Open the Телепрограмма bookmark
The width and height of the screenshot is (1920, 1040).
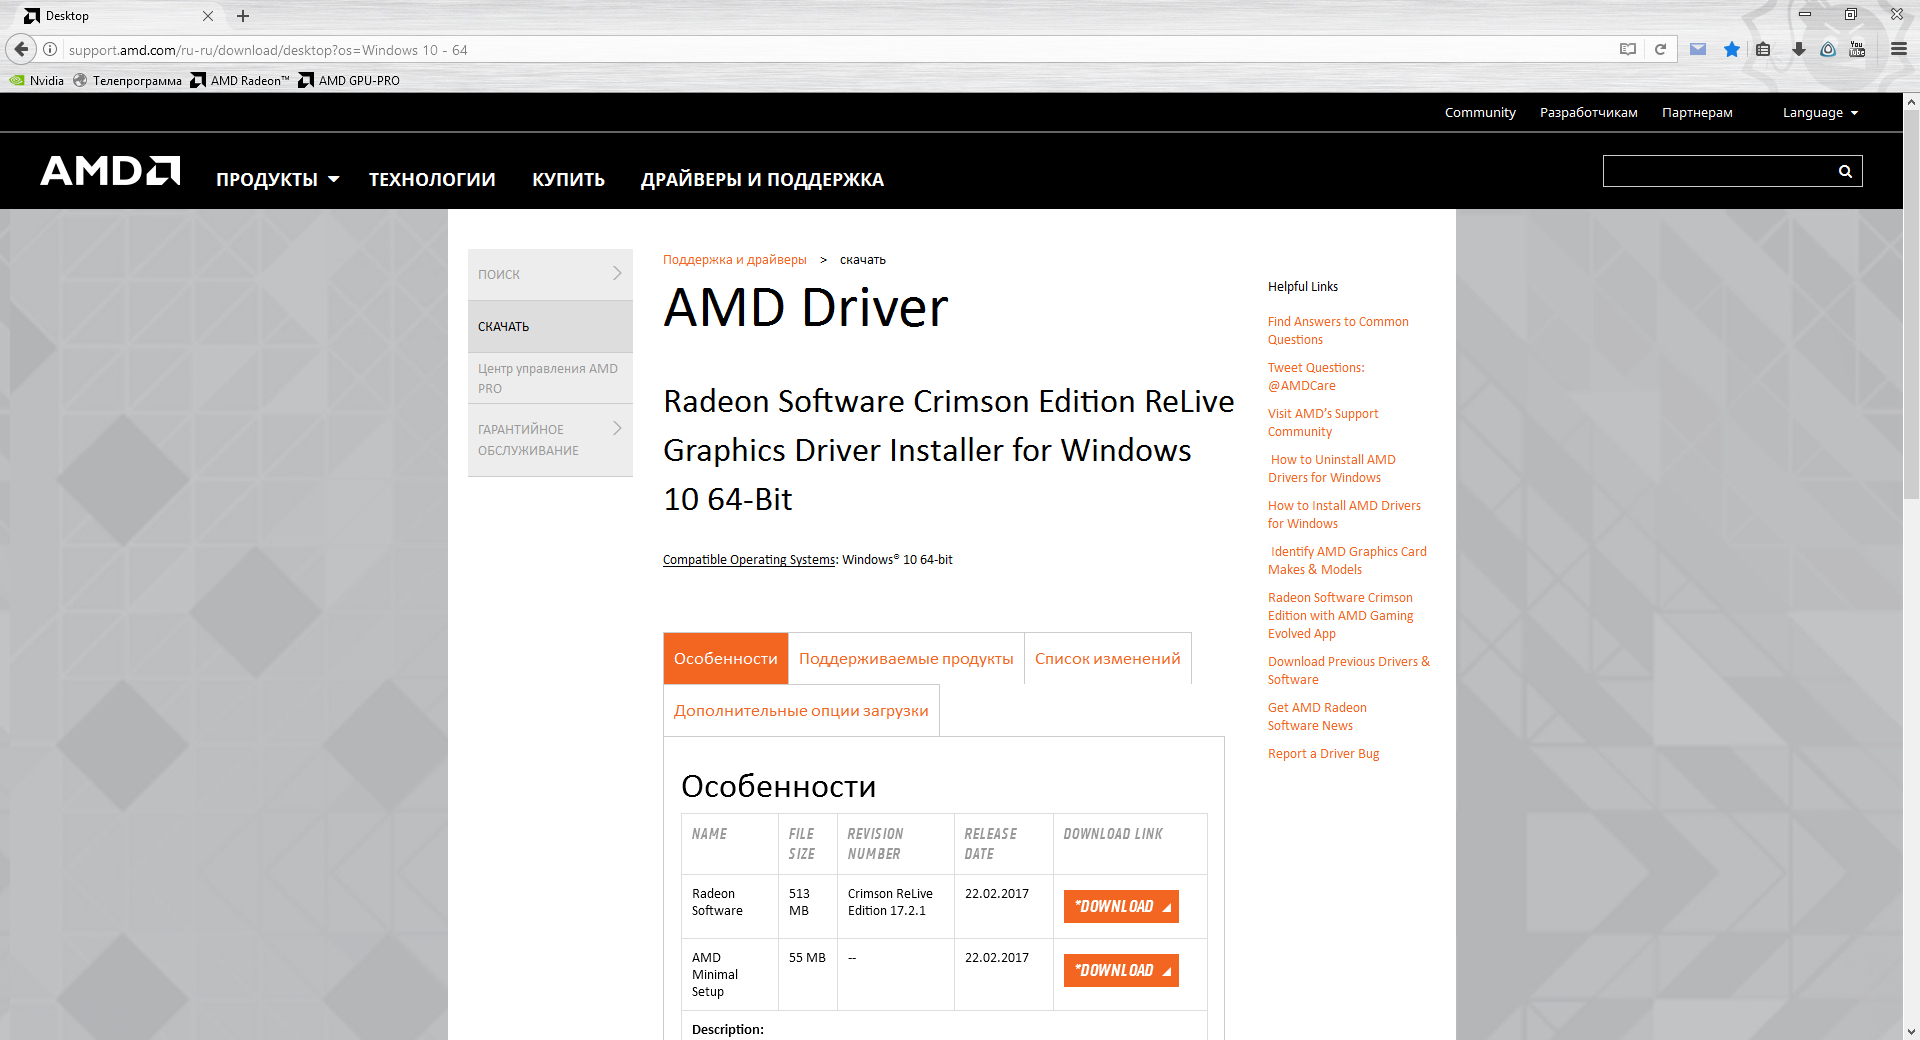(x=127, y=81)
